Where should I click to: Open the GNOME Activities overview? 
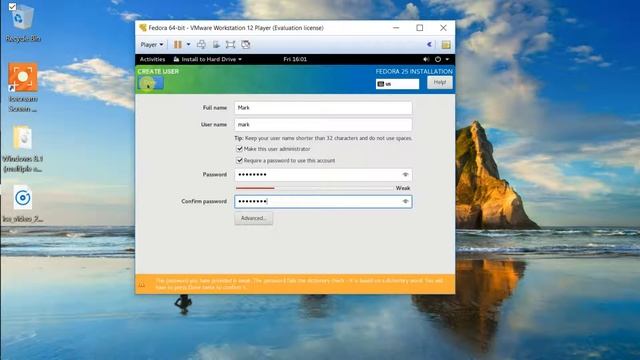coord(152,59)
